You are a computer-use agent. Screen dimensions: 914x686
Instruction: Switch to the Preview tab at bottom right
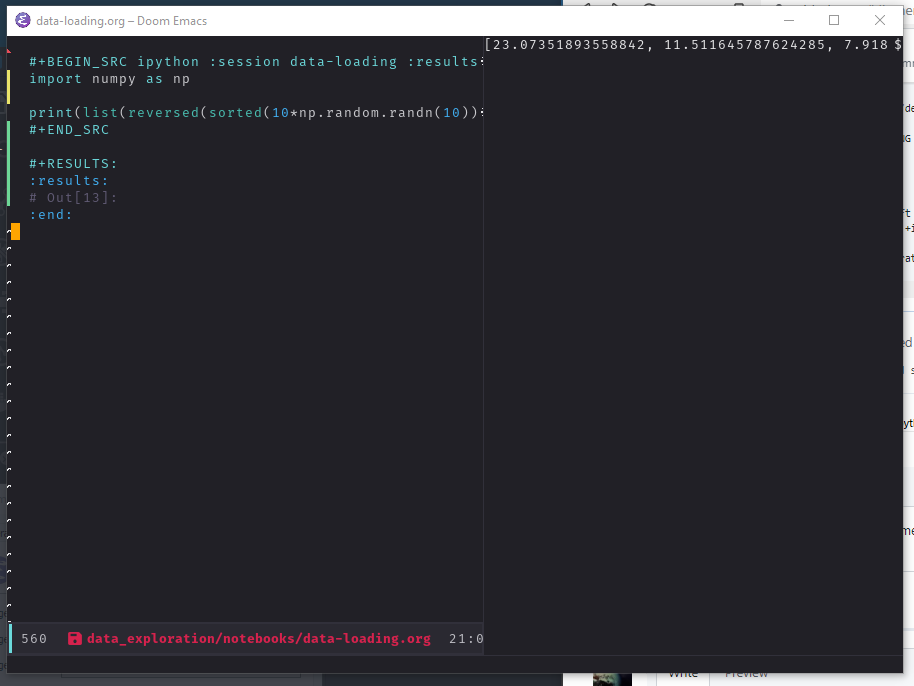[x=746, y=674]
